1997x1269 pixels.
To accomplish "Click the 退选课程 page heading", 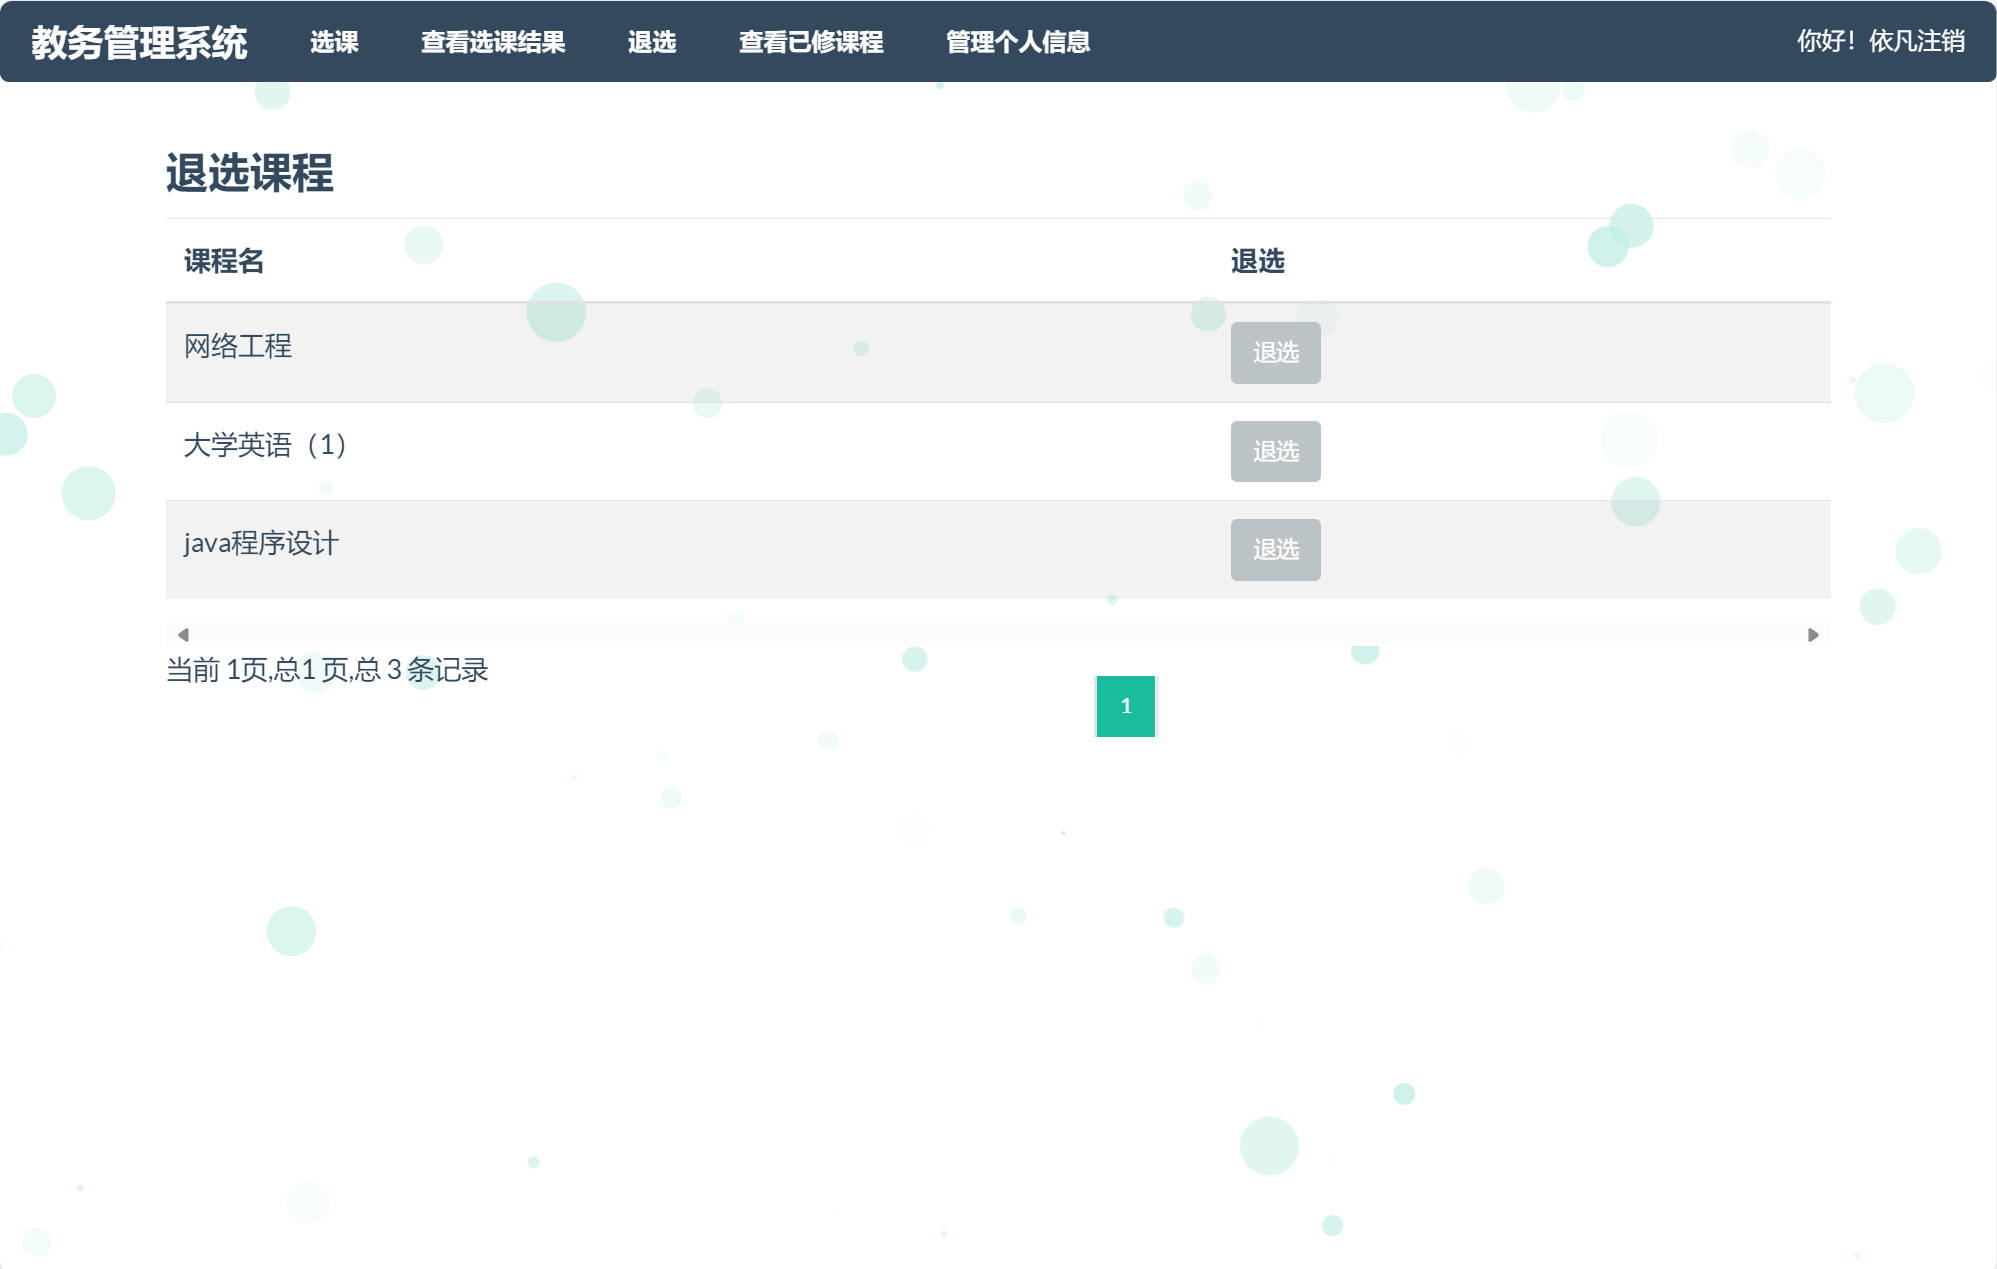I will point(250,175).
